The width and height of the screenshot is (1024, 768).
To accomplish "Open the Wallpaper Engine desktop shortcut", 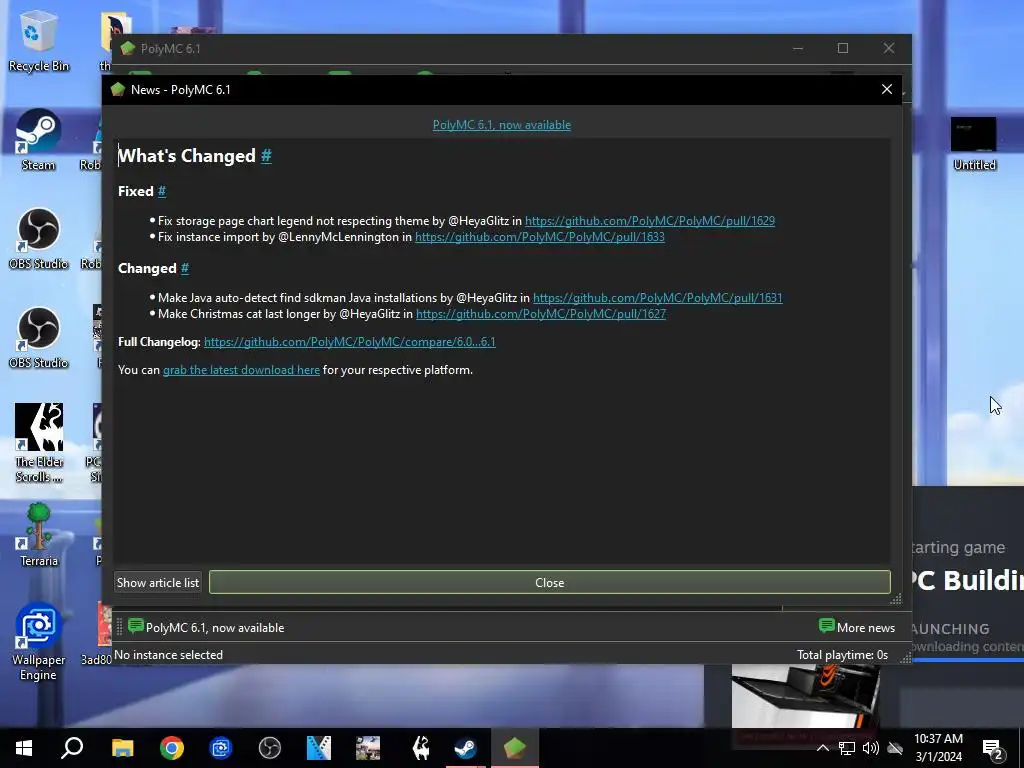I will pos(38,641).
